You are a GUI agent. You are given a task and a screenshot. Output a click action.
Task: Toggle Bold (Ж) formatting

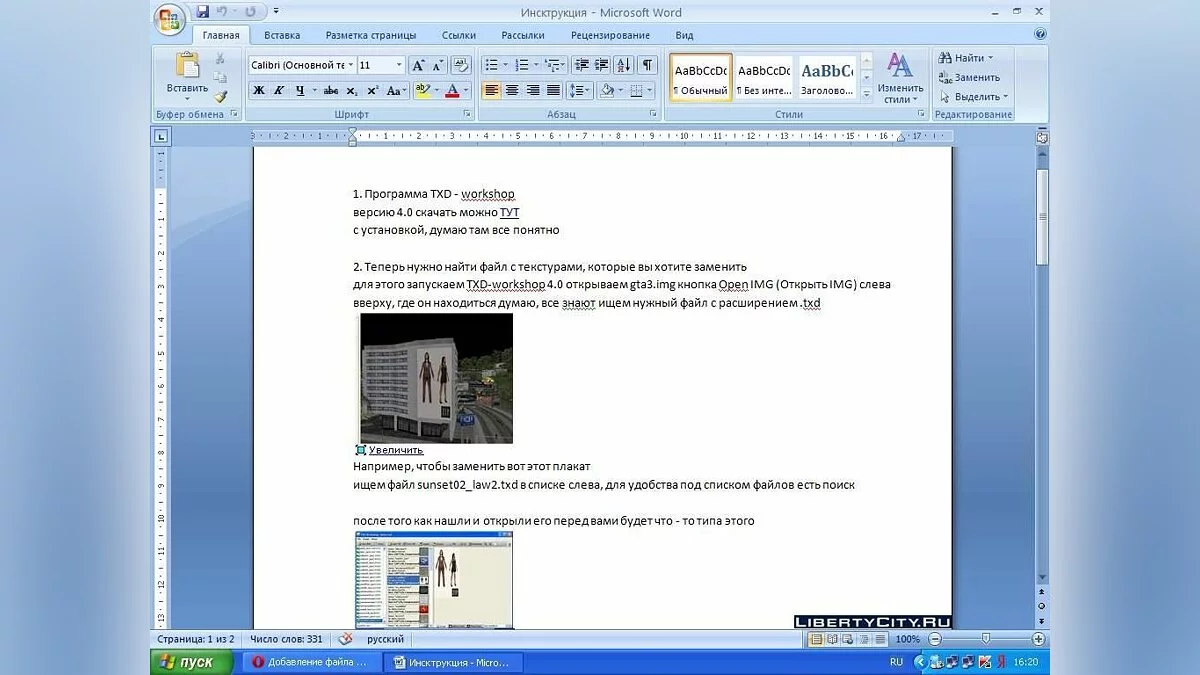coord(258,91)
